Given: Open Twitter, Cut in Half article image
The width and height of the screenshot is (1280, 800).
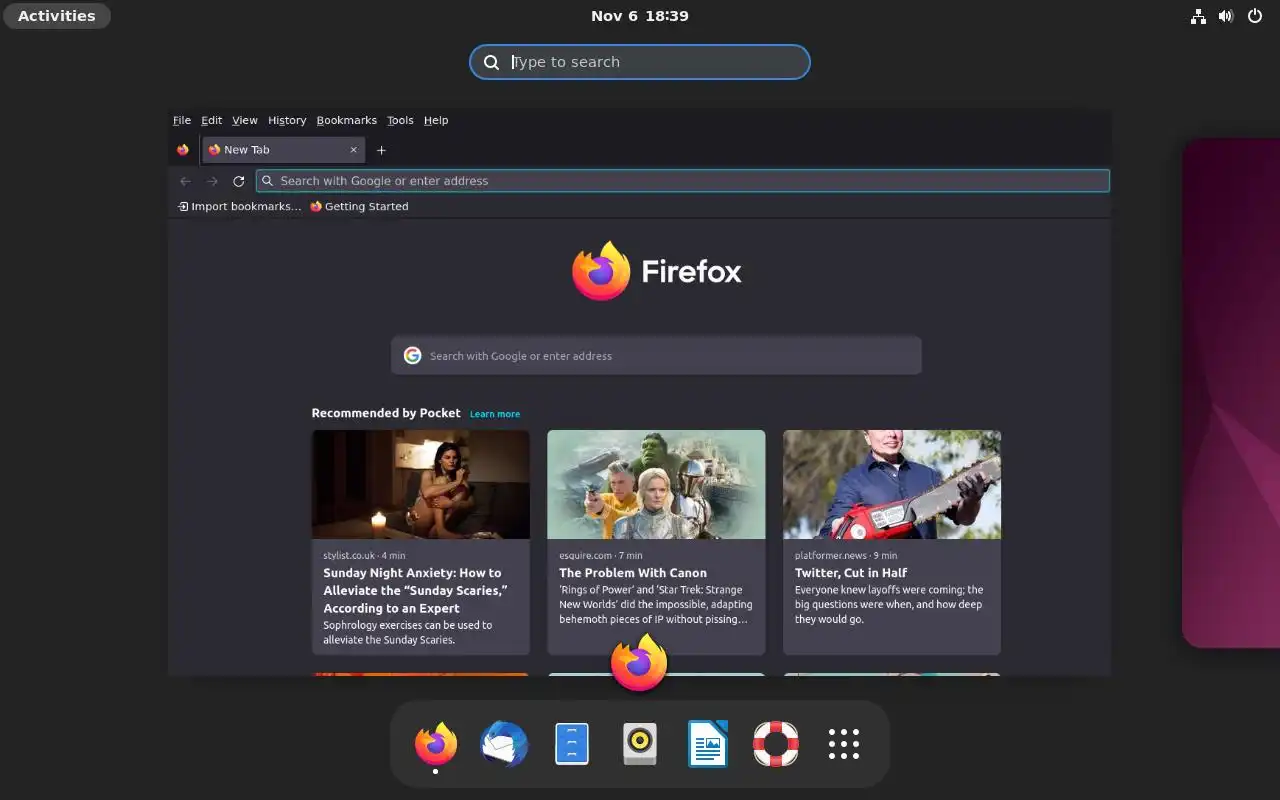Looking at the screenshot, I should 892,485.
